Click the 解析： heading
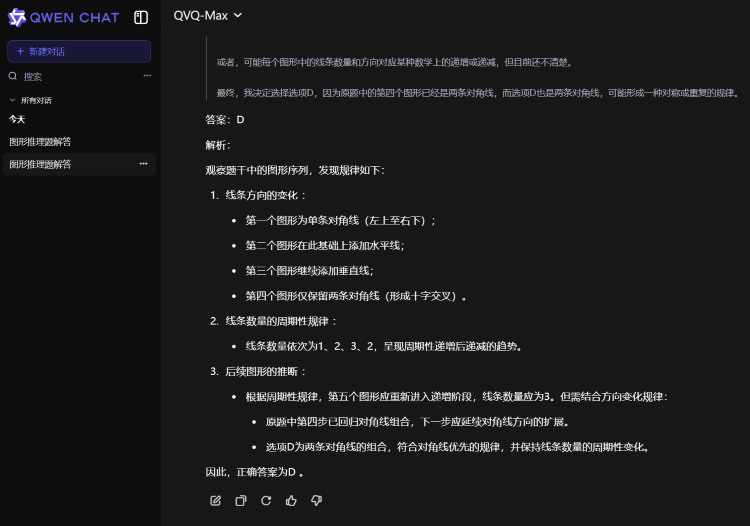 (x=218, y=145)
